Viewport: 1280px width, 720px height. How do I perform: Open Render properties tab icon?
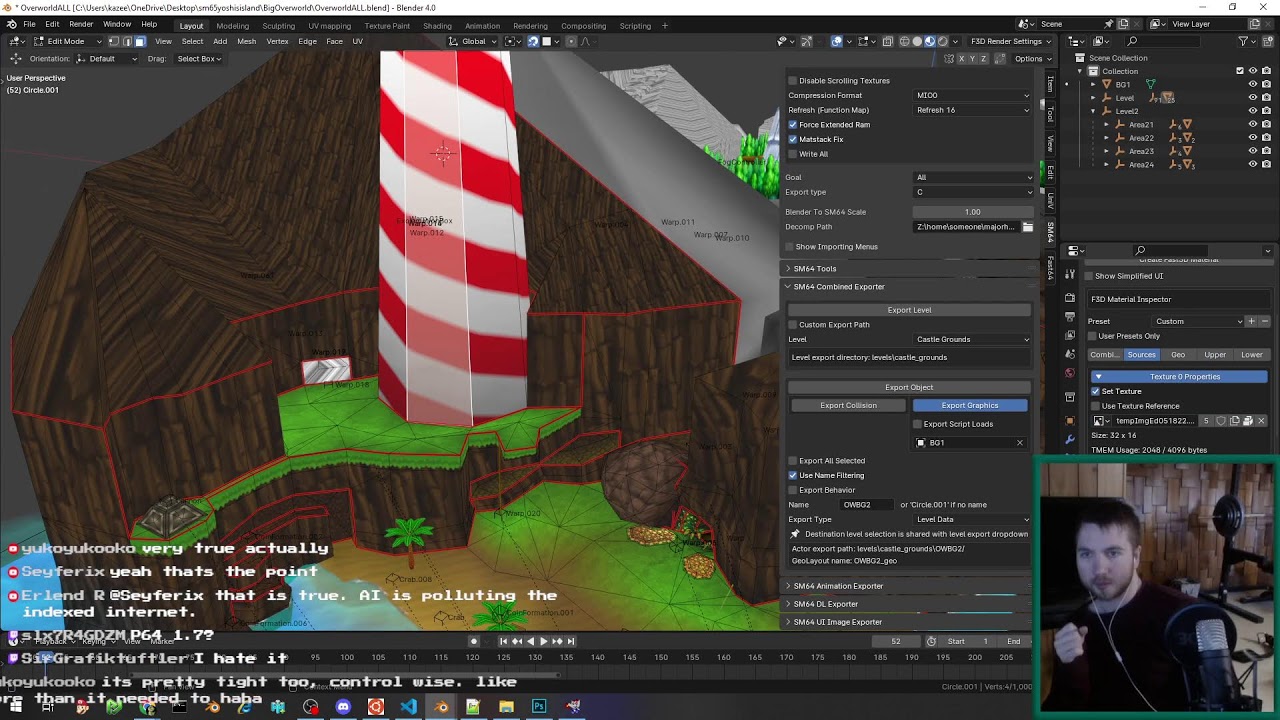tap(1070, 297)
